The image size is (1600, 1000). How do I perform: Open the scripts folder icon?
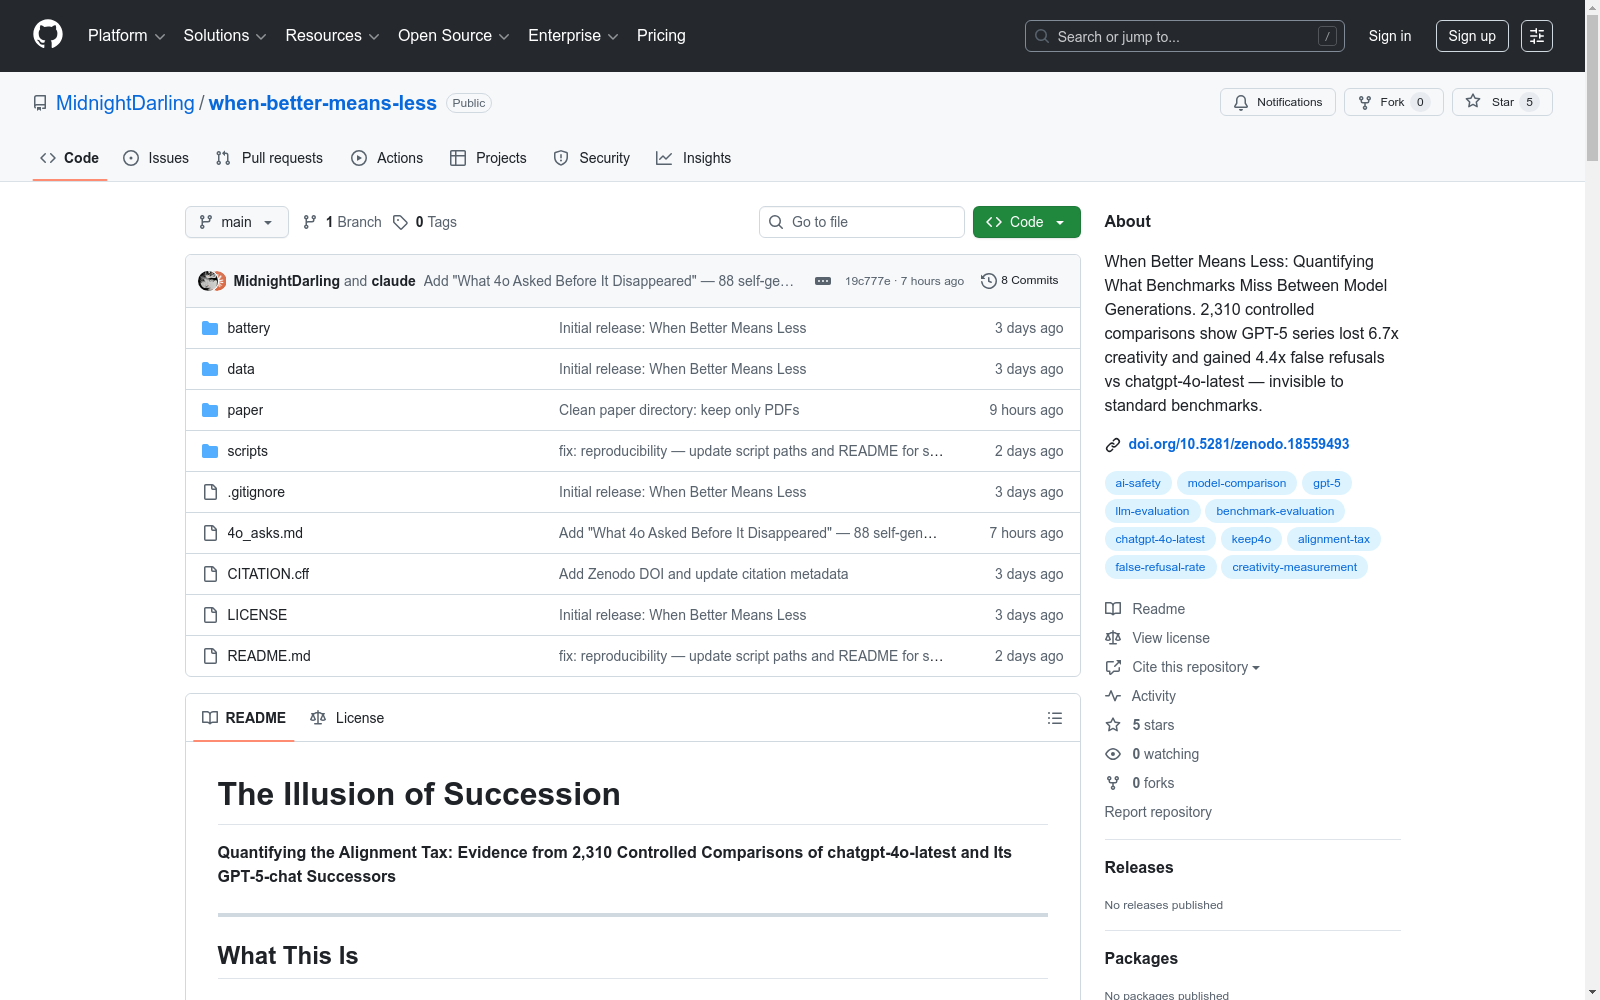tap(210, 451)
